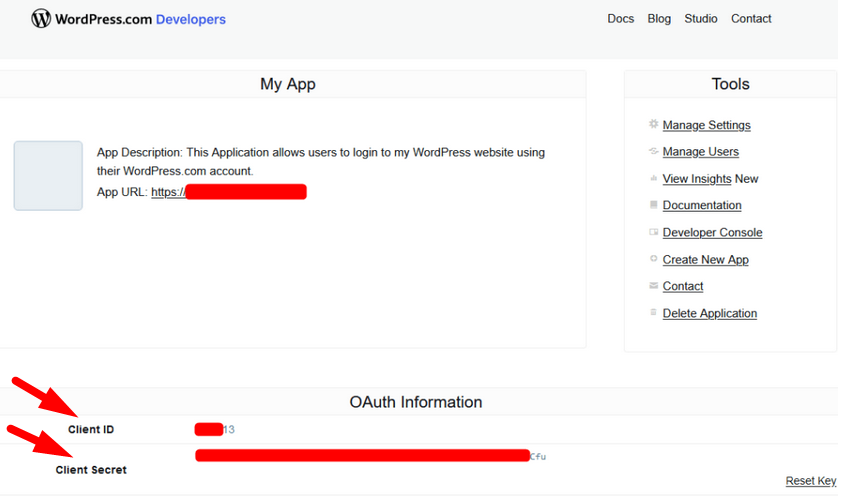Click the app icon placeholder thumbnail

click(x=48, y=176)
